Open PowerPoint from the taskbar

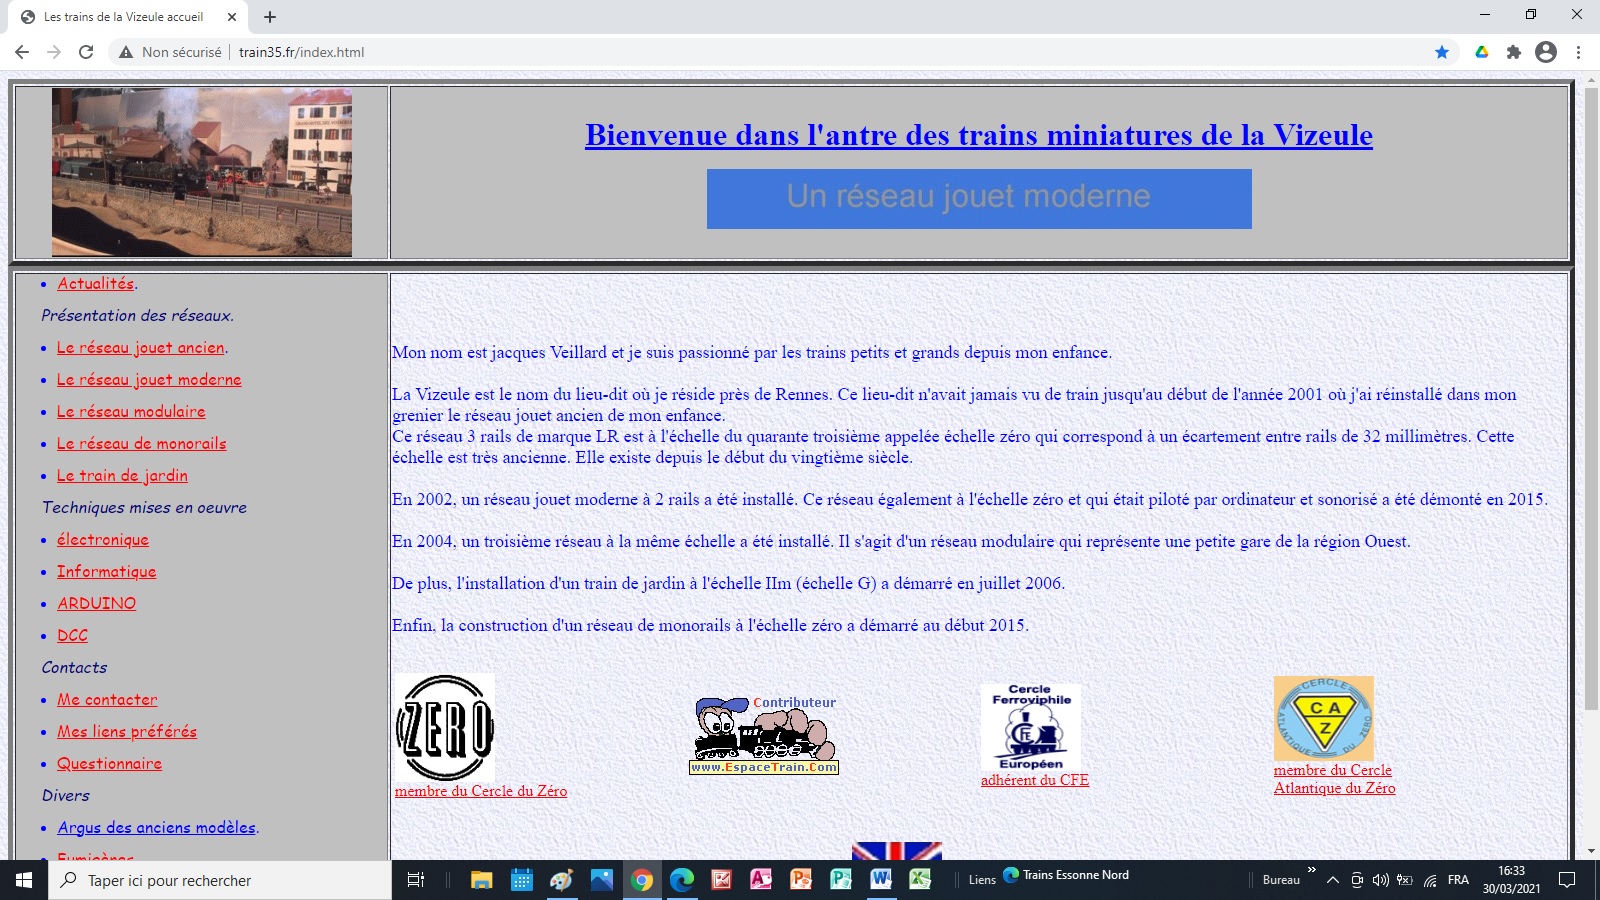[801, 880]
